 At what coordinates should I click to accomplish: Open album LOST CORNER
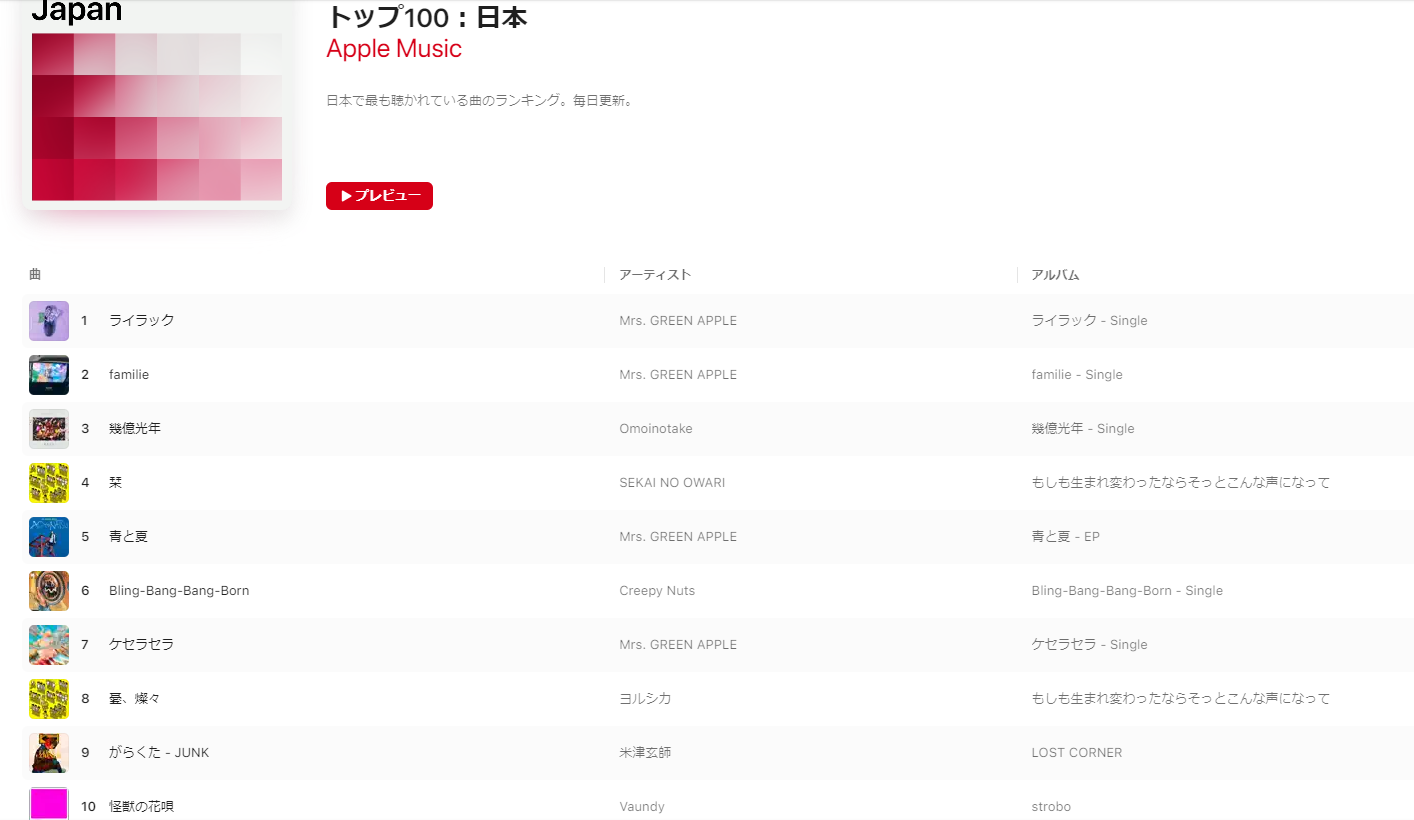pos(1077,753)
